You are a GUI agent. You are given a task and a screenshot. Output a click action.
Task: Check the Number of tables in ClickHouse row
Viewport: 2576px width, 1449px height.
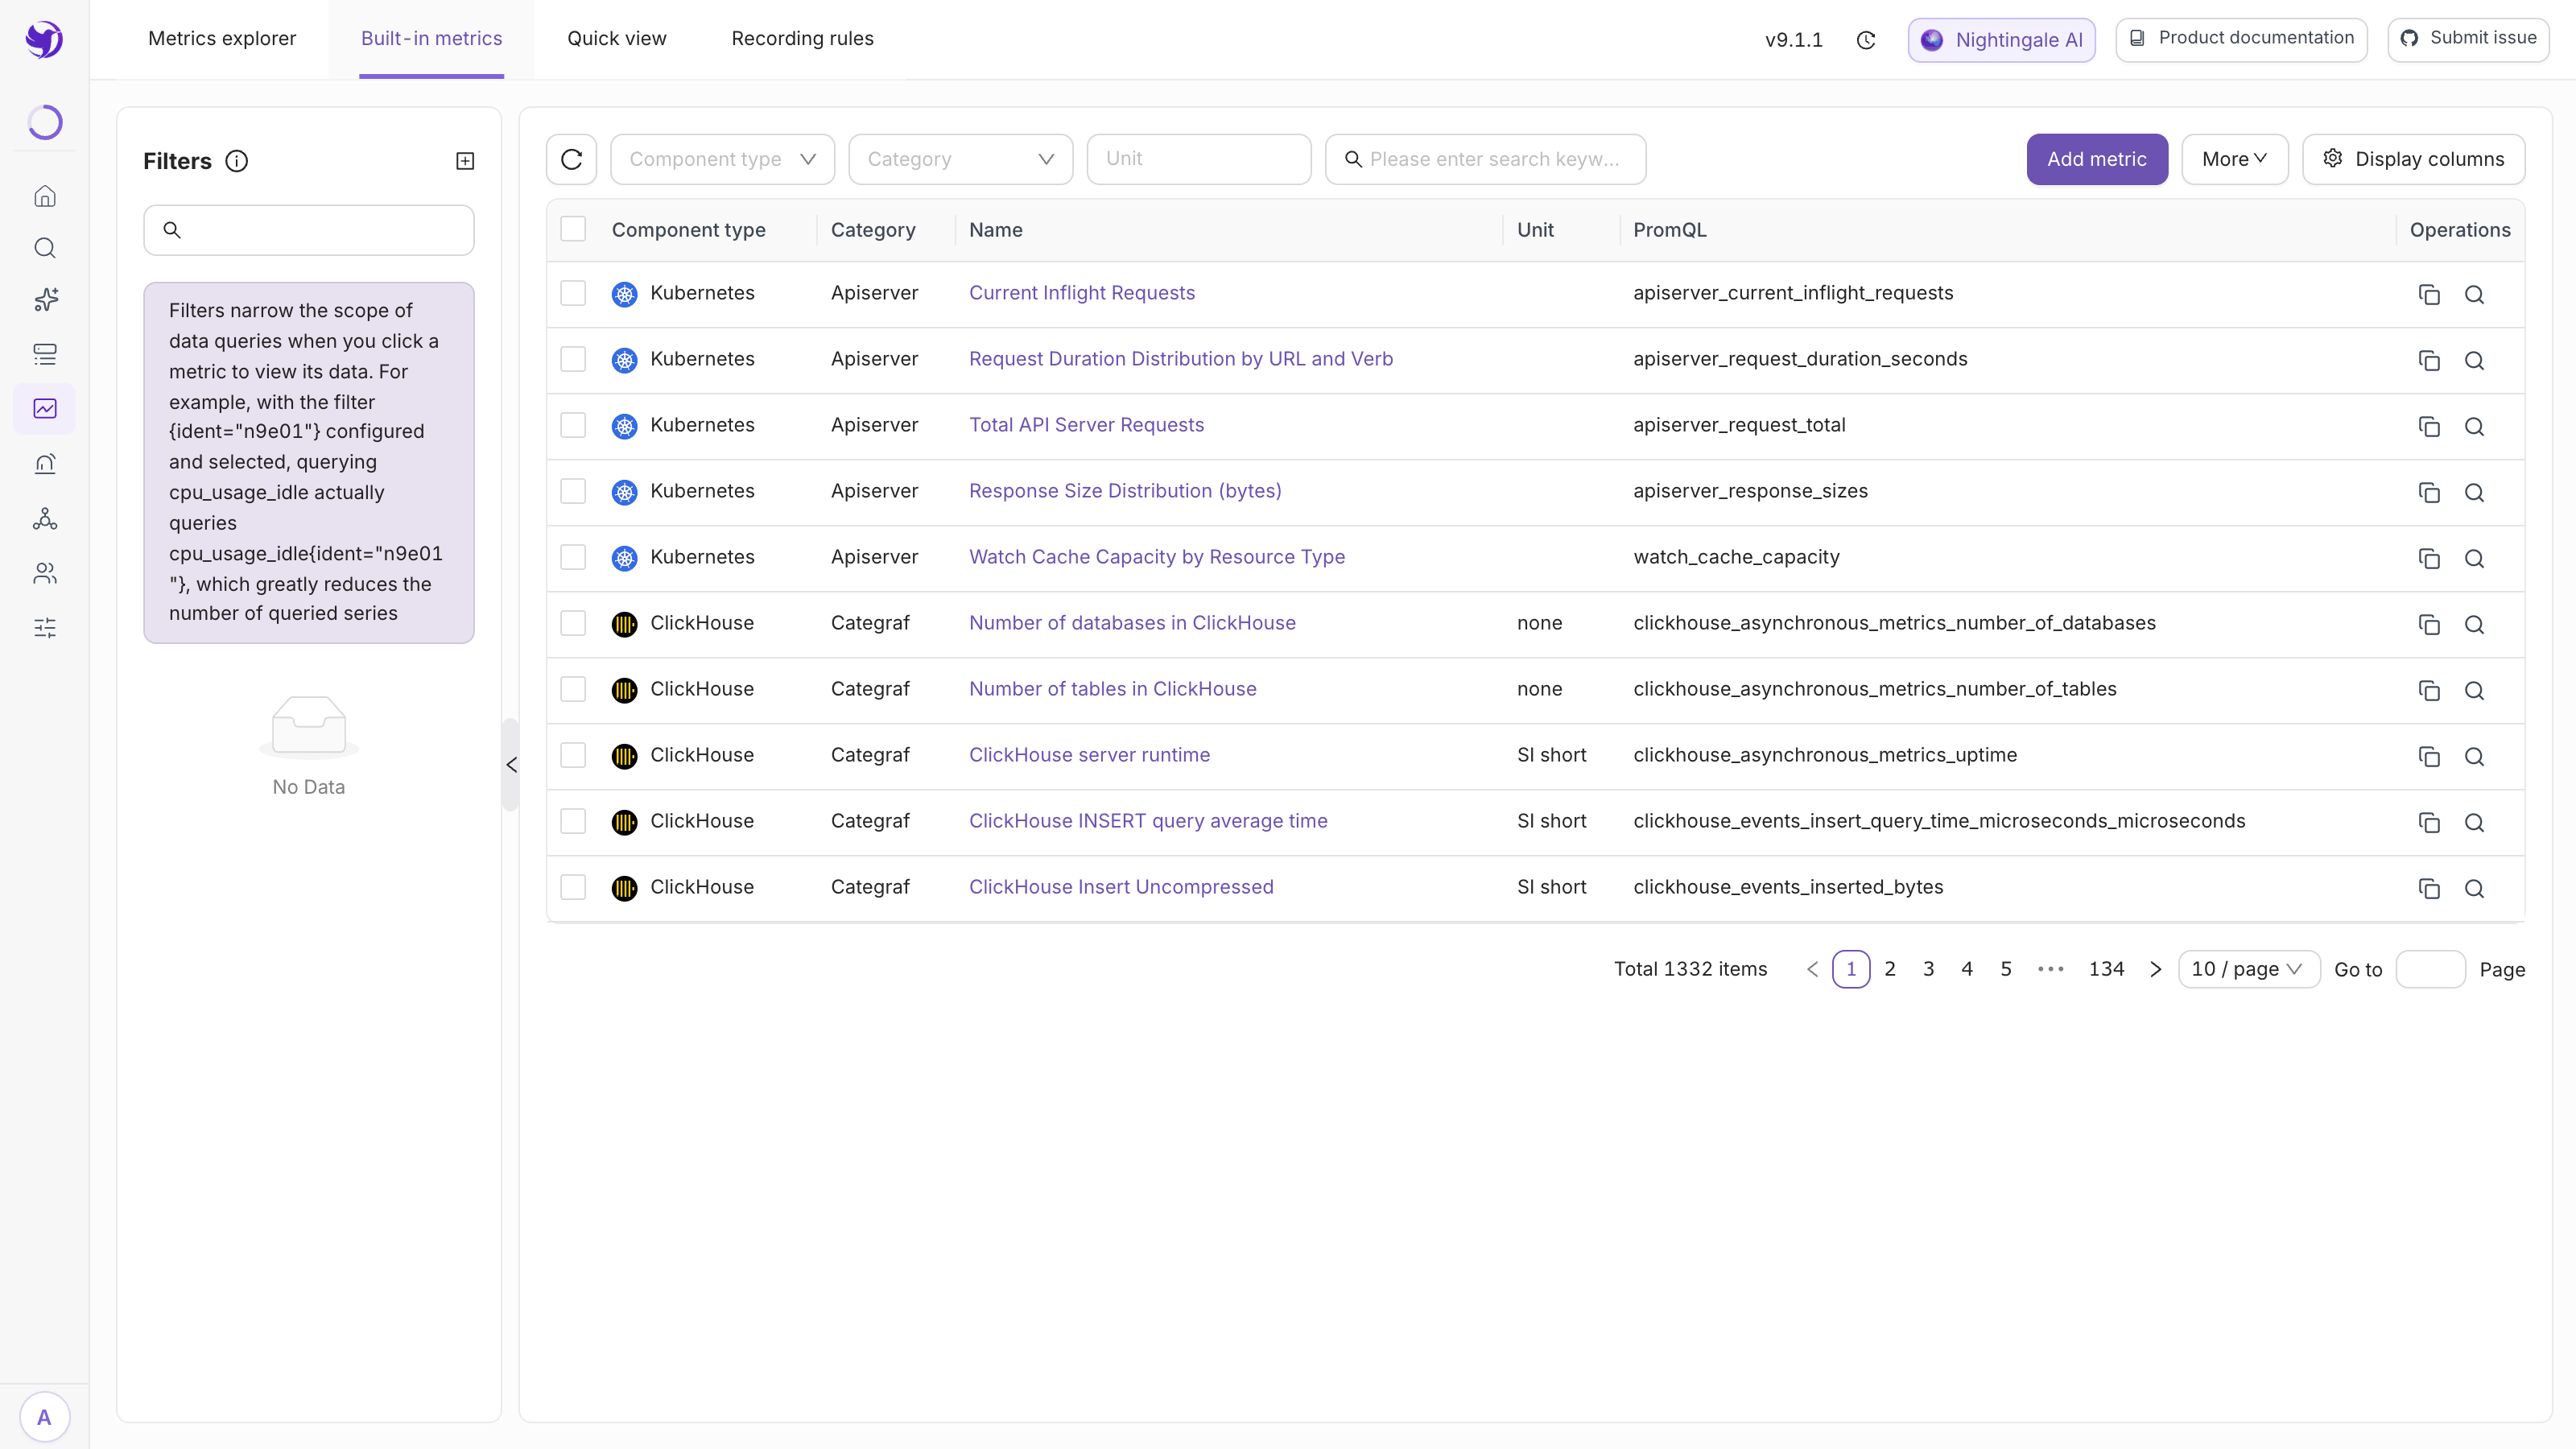pyautogui.click(x=573, y=689)
